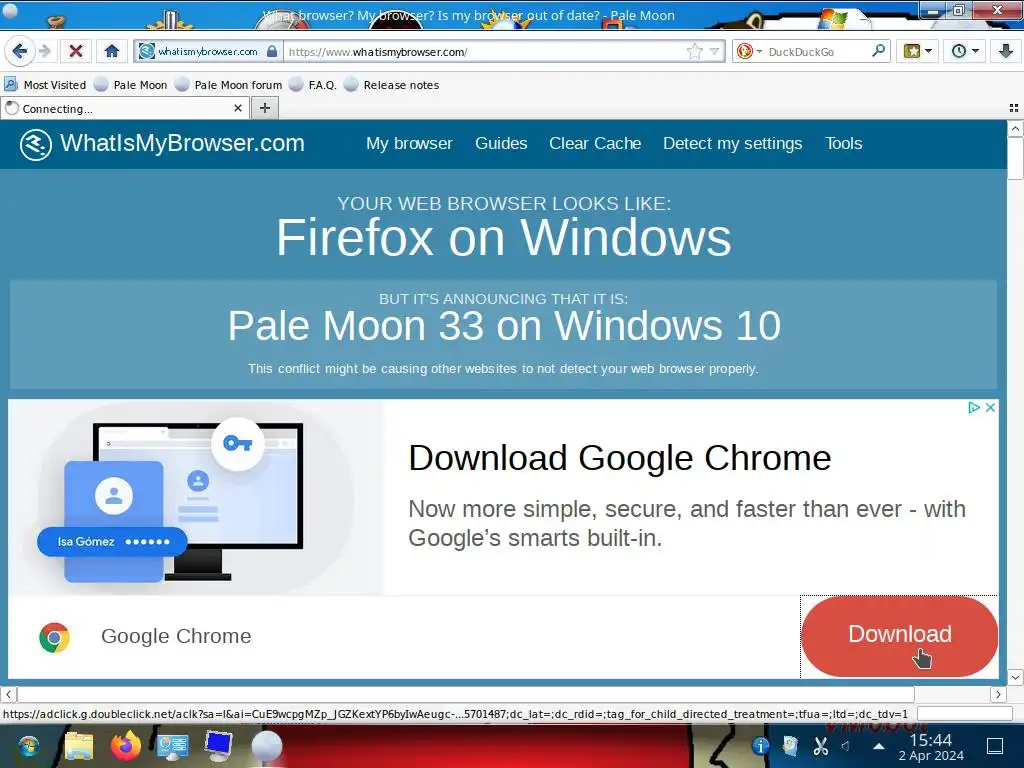This screenshot has width=1024, height=768.
Task: Open the computer monitor taskbar icon
Action: coord(218,746)
